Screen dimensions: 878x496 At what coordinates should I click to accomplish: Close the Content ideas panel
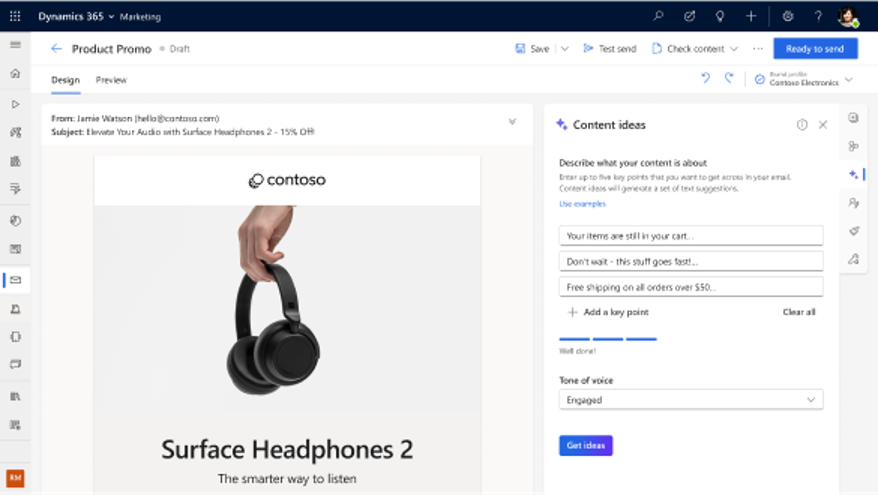click(823, 125)
